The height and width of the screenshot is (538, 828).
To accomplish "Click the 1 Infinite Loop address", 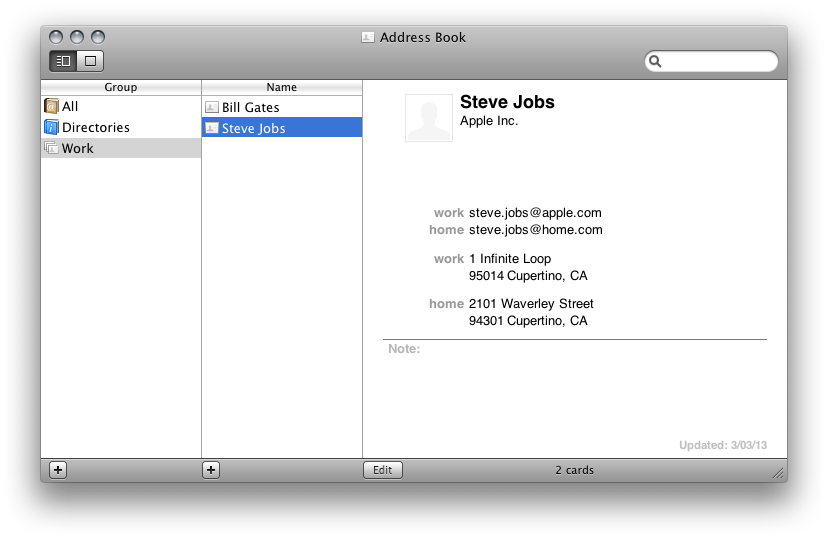I will coord(510,259).
